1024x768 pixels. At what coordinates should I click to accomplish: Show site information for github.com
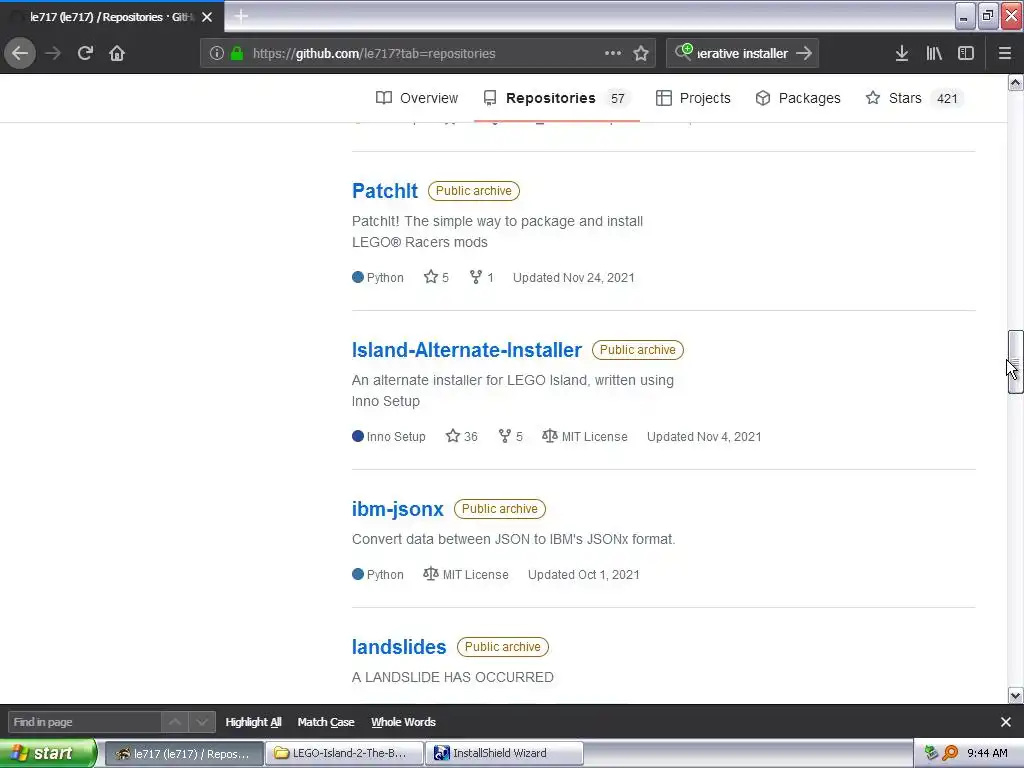[x=217, y=54]
